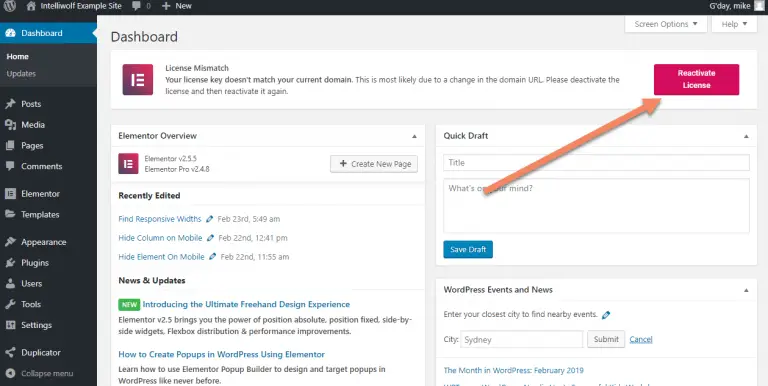The height and width of the screenshot is (386, 768).
Task: Open the Settings menu label
Action: tap(36, 325)
